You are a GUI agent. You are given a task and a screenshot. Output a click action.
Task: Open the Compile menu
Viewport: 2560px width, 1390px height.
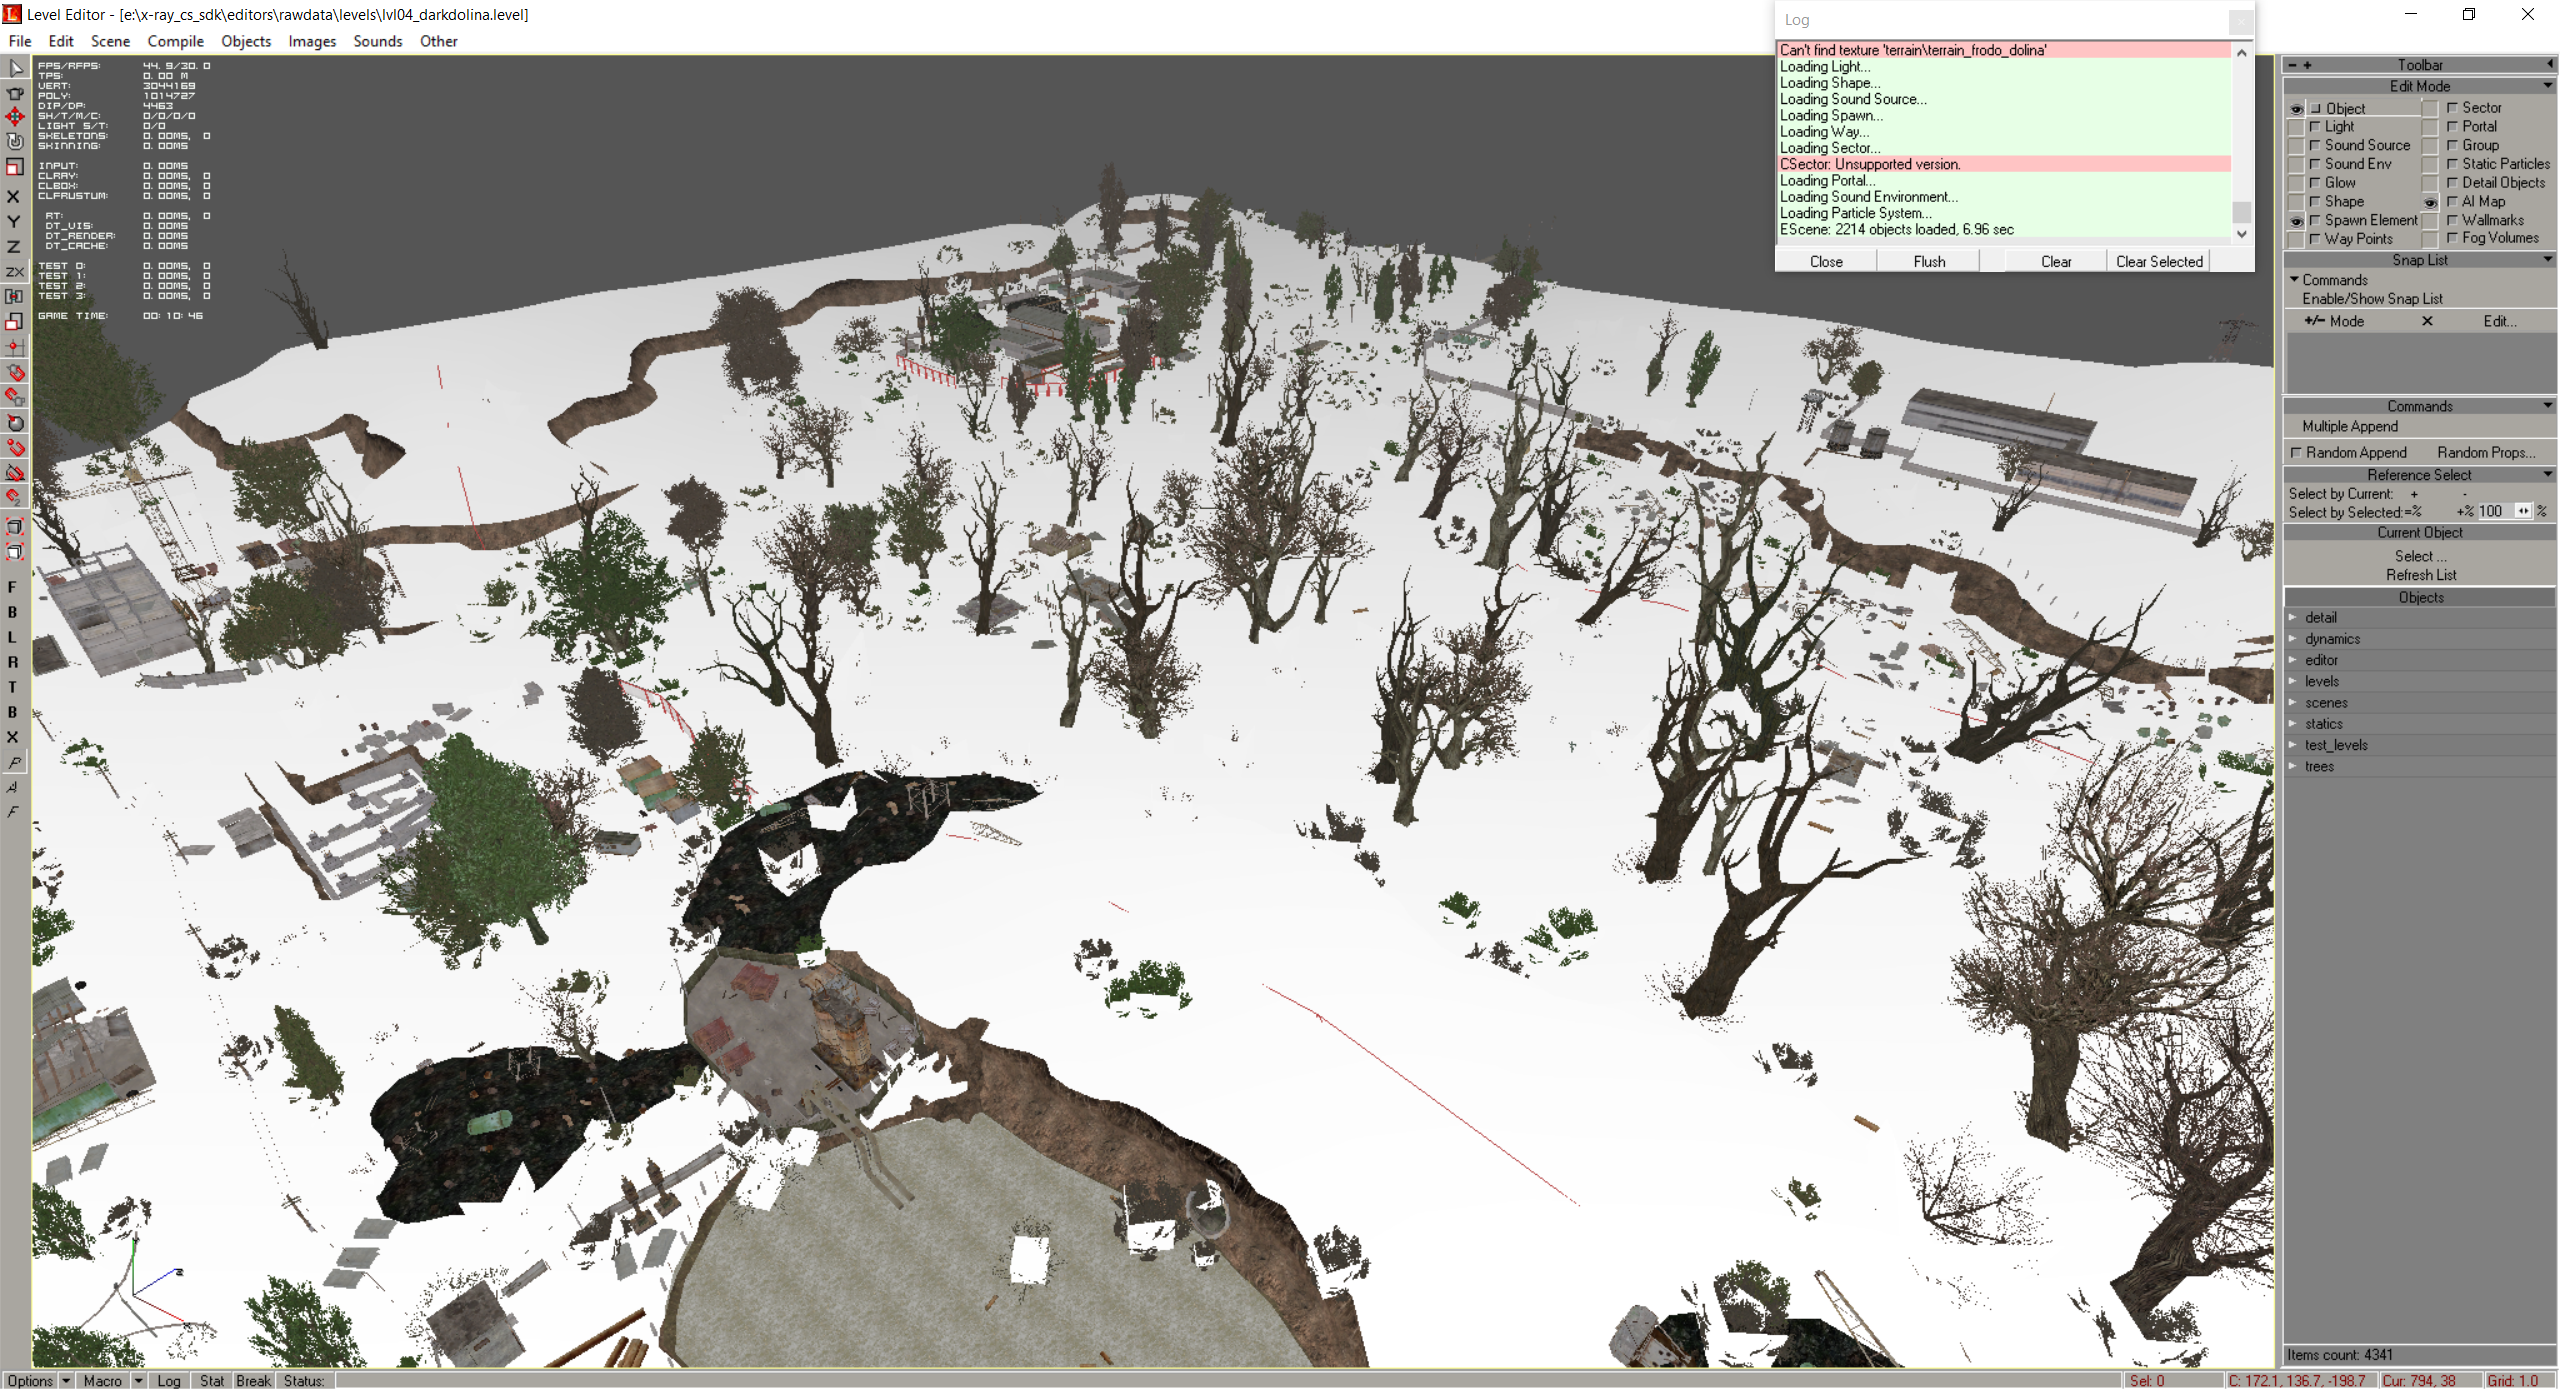175,41
